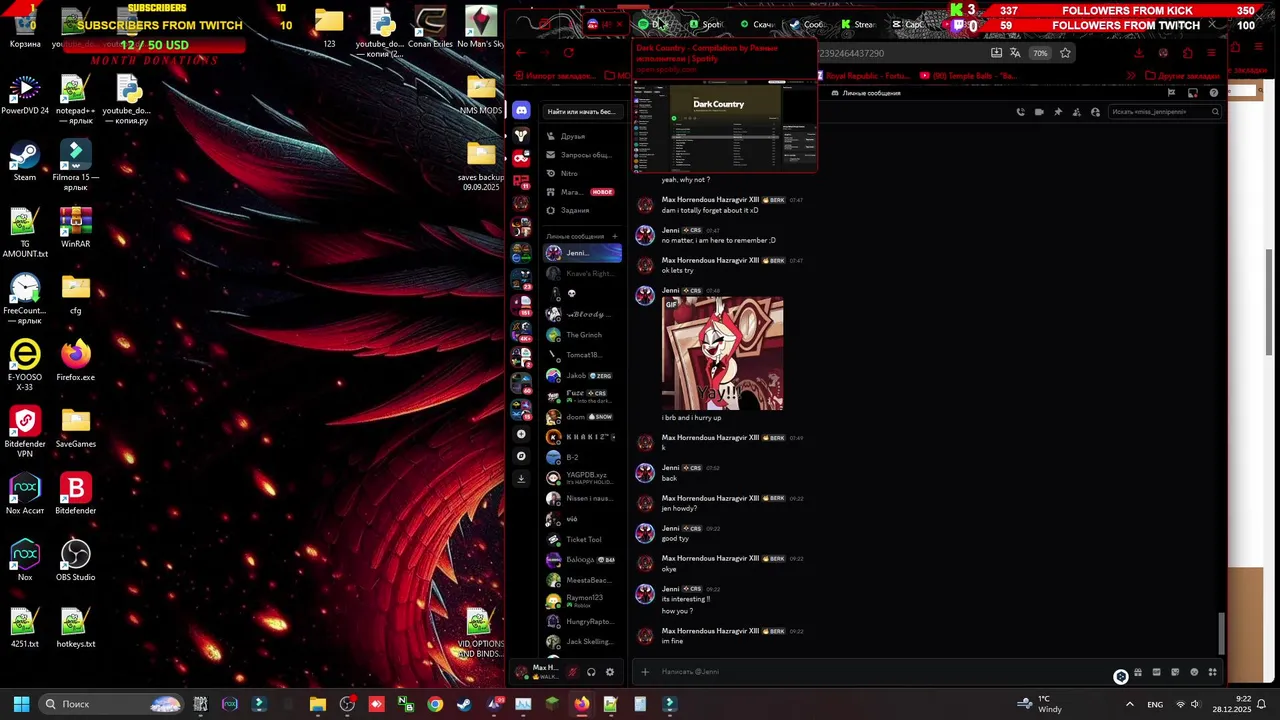Screen dimensions: 1280x720
Task: Create new DM with plus icon
Action: (x=615, y=236)
